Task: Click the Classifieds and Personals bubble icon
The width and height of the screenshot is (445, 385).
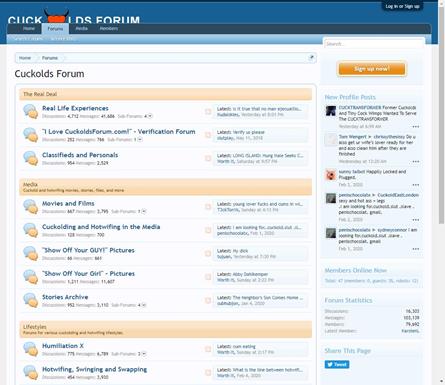Action: (x=31, y=158)
